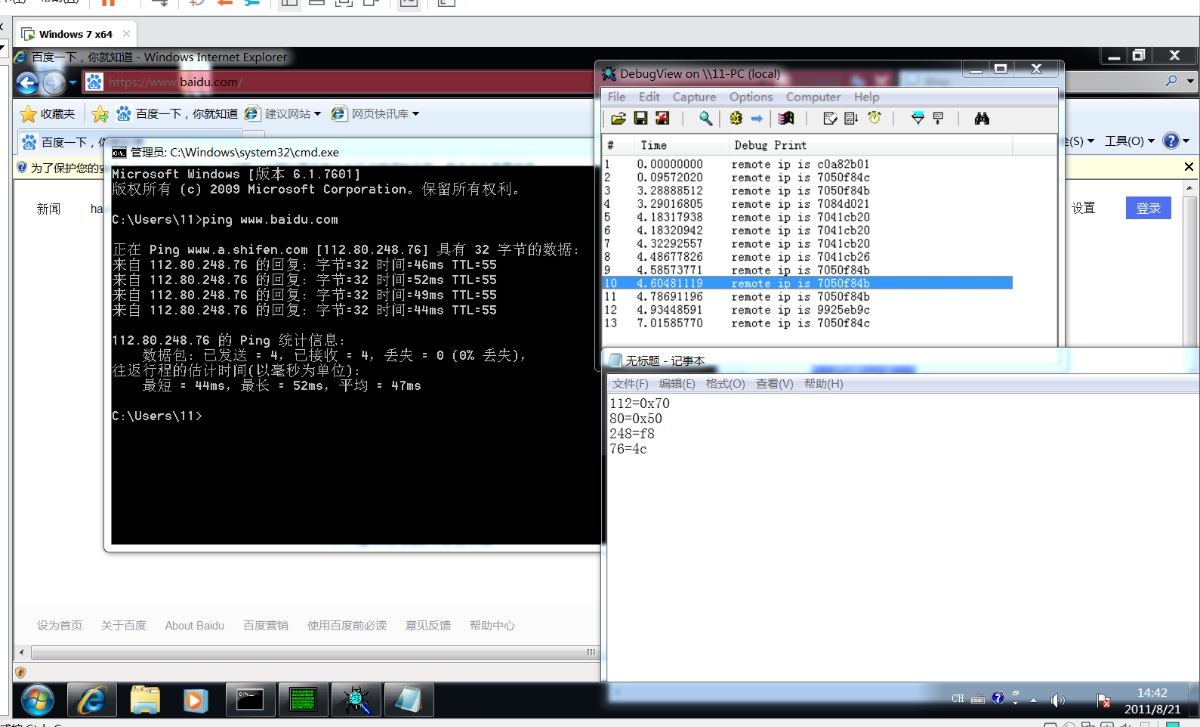The width and height of the screenshot is (1200, 727).
Task: Open the Capture menu in DebugView
Action: coord(694,97)
